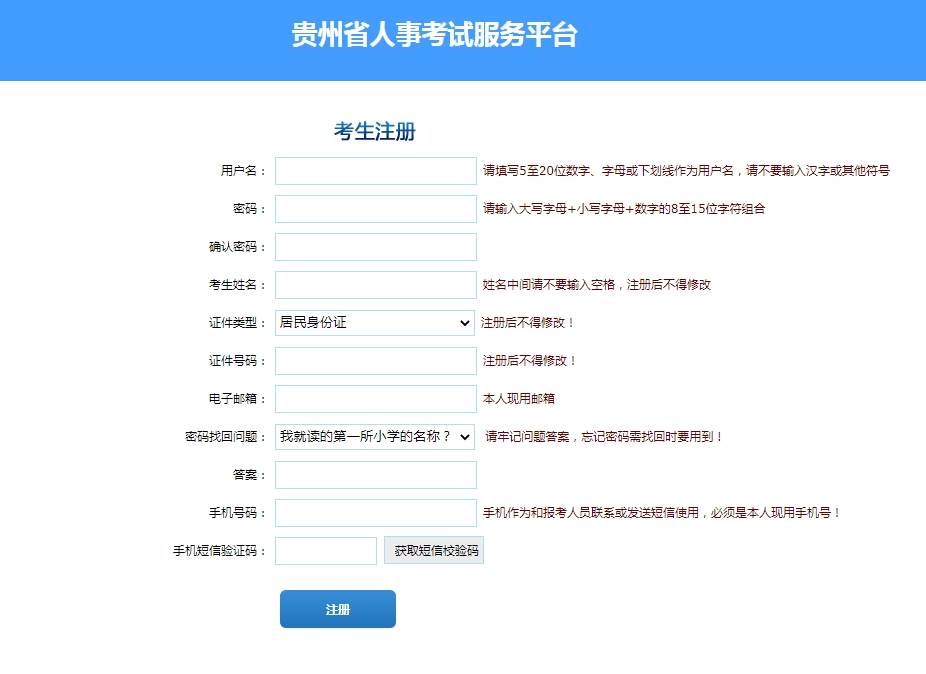
Task: Open the 证件类型 dropdown showing 居民身份证
Action: 375,323
